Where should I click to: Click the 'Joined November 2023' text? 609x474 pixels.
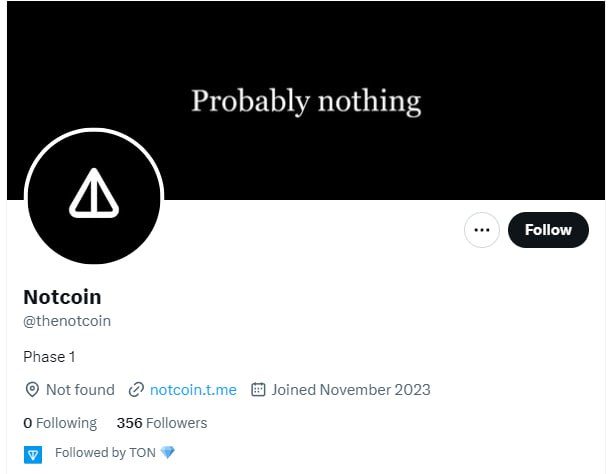click(350, 389)
